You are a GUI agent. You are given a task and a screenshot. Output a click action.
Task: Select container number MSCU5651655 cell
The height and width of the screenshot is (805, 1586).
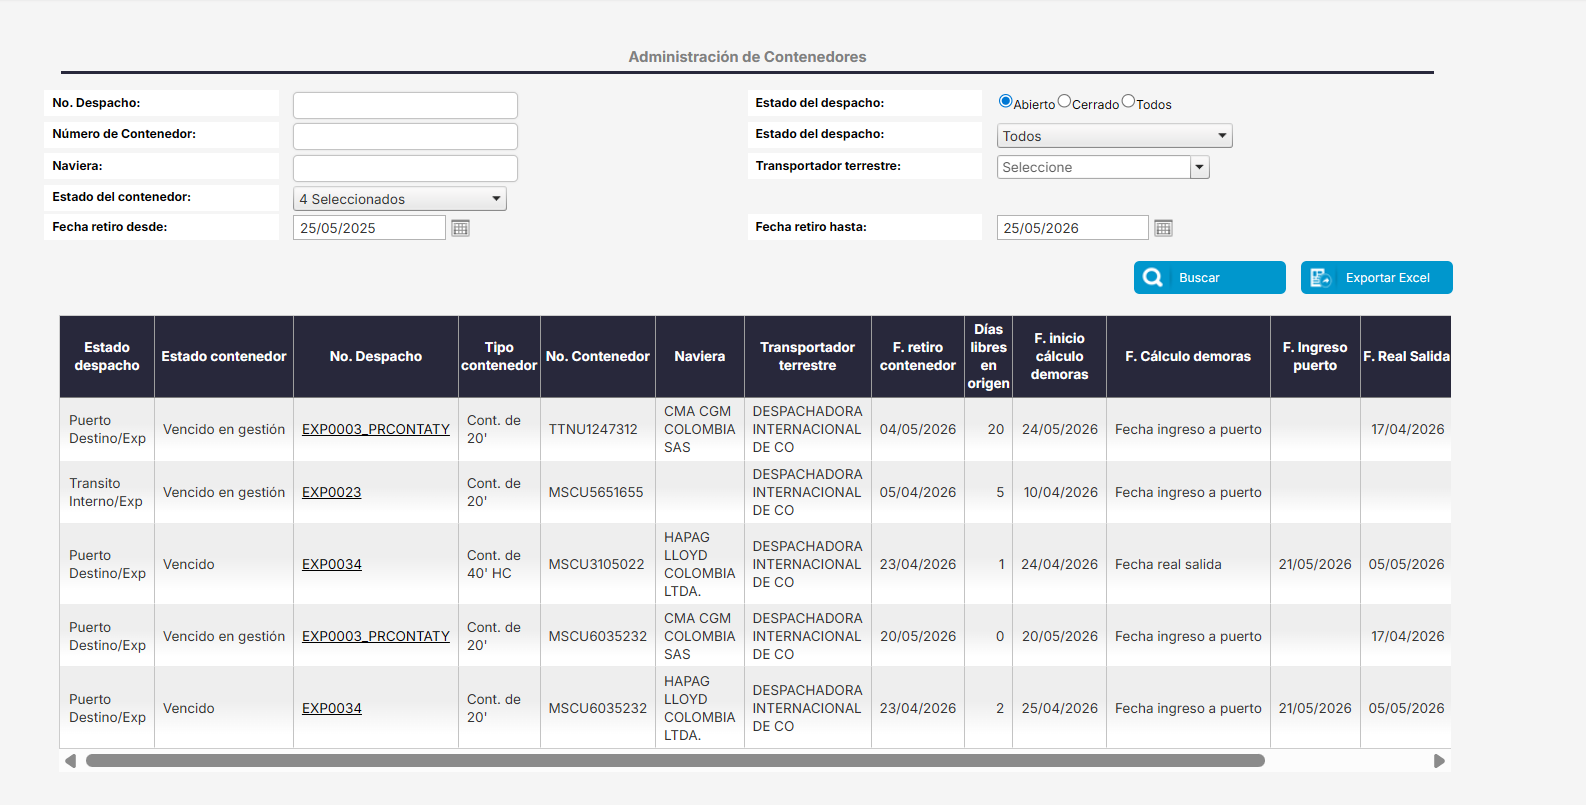click(x=596, y=492)
